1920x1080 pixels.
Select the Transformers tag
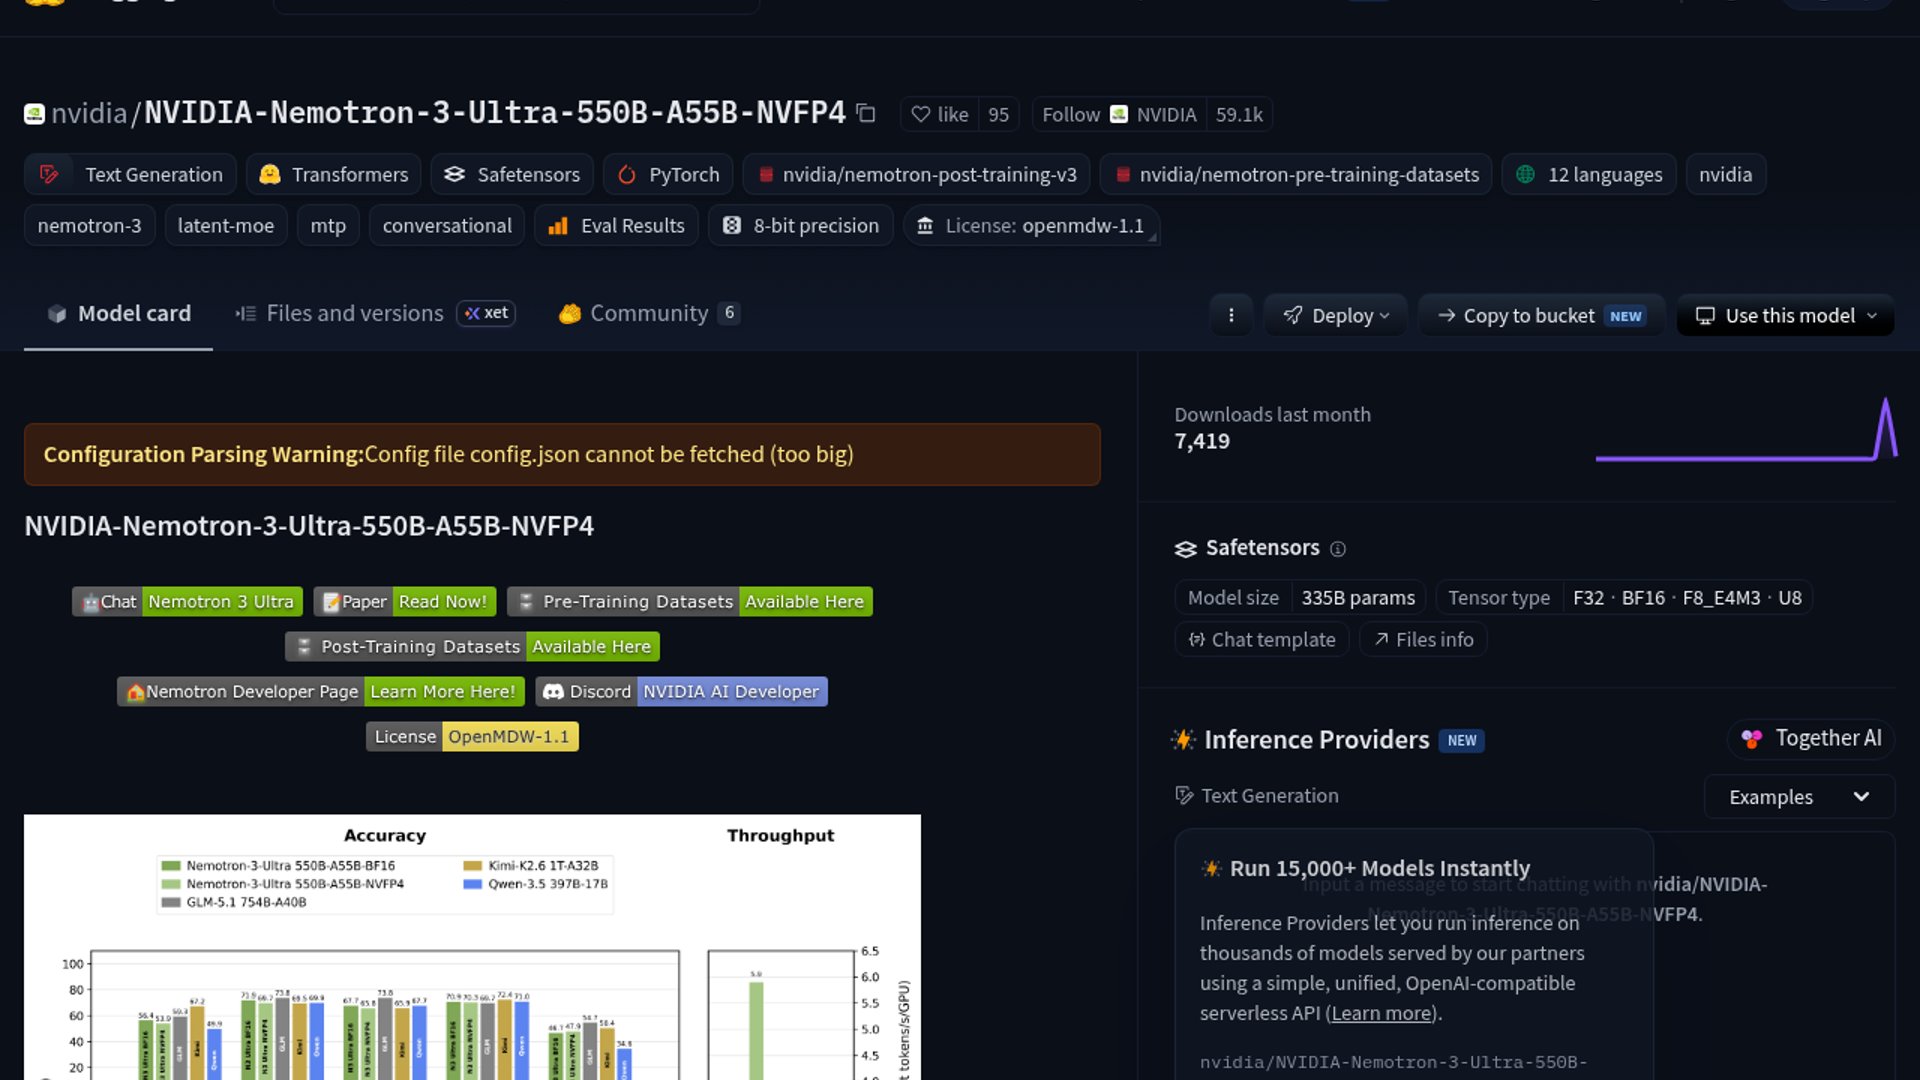(333, 174)
